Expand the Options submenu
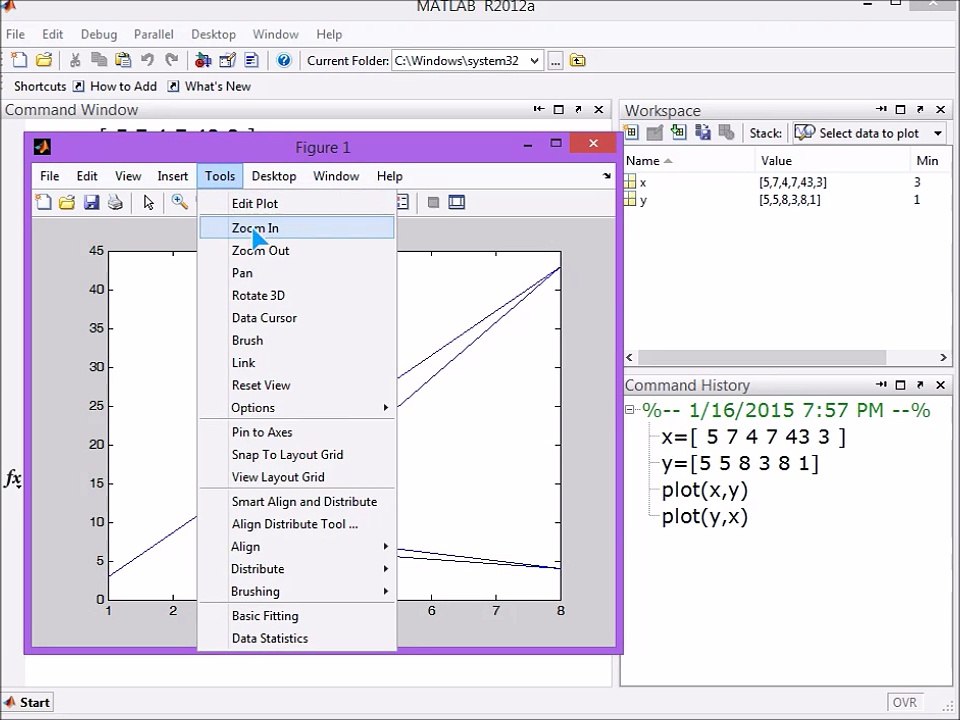Image resolution: width=960 pixels, height=720 pixels. pos(298,408)
